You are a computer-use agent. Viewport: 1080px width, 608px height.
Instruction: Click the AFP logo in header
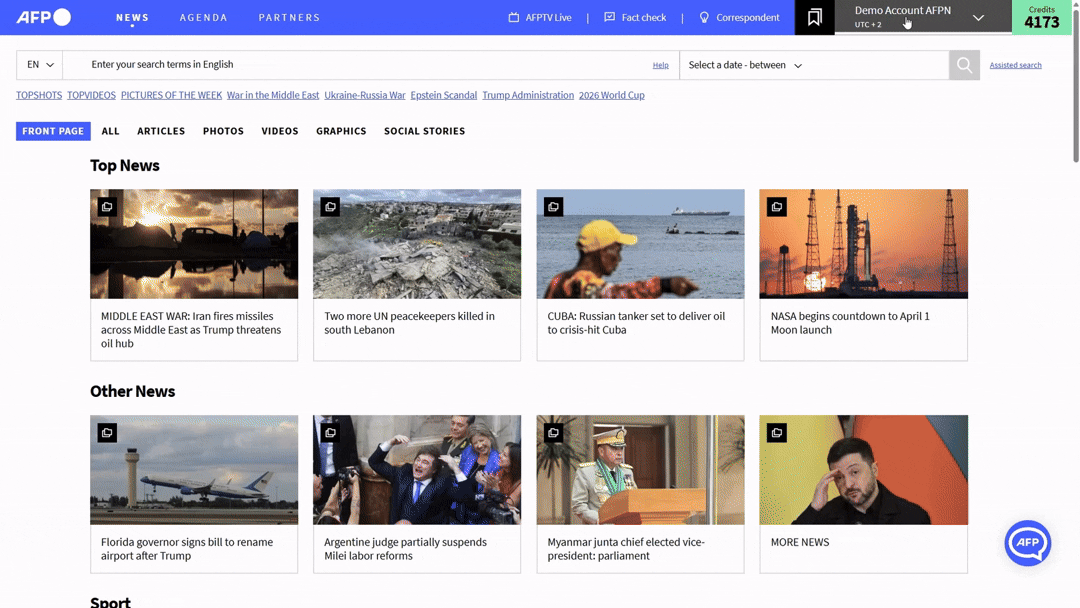click(x=43, y=17)
